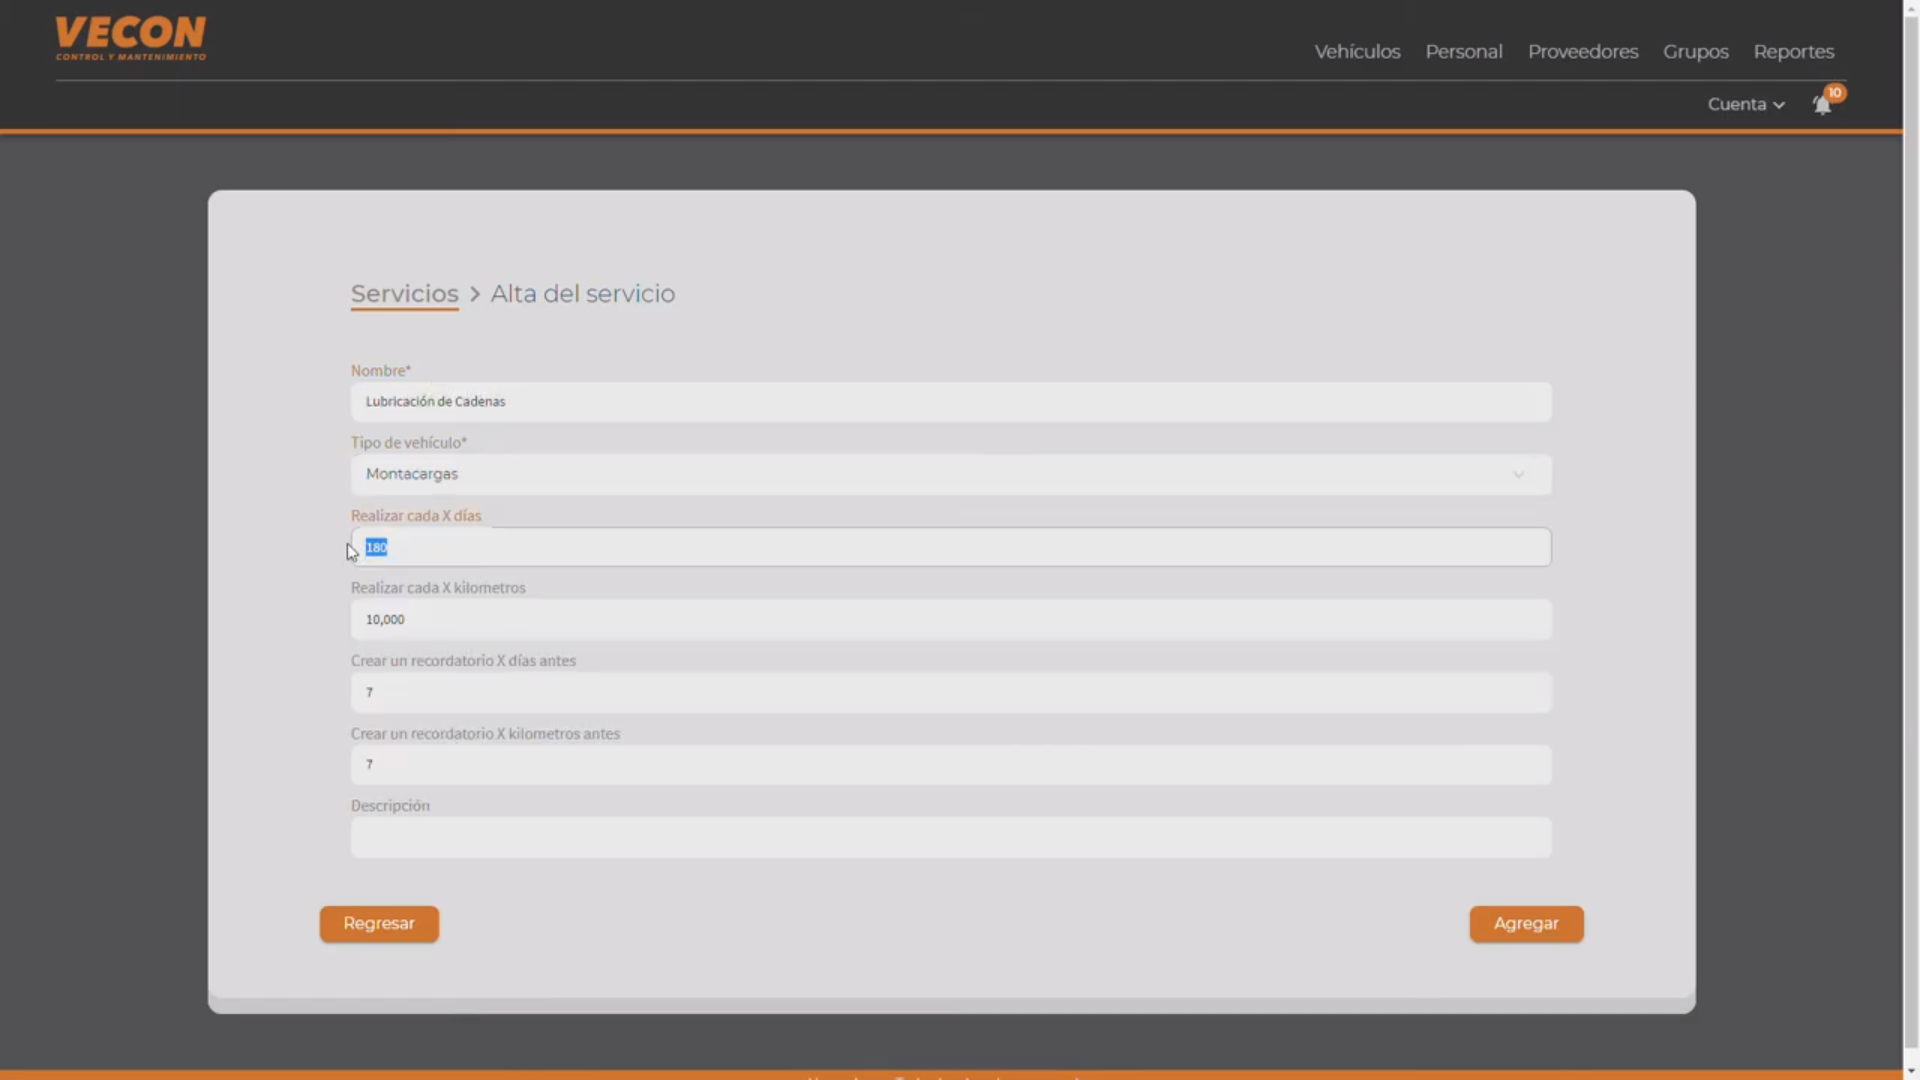1920x1080 pixels.
Task: Click the notification count badge
Action: click(1835, 92)
